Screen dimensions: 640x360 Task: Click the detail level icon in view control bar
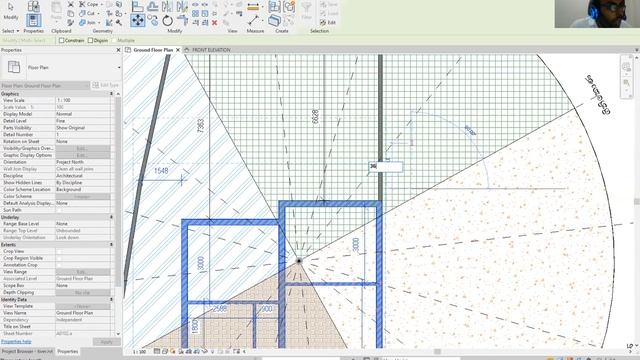click(157, 351)
